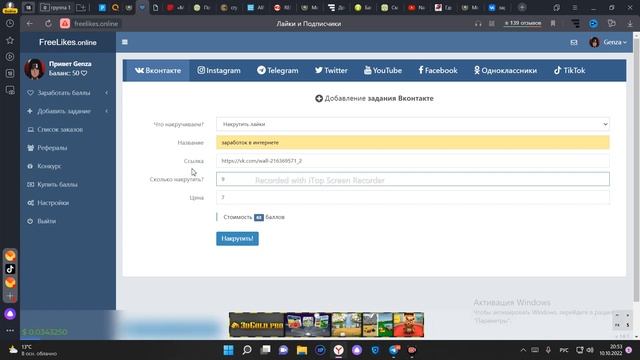Click the FreeLikes.online logo
Image resolution: width=640 pixels, height=360 pixels.
[x=68, y=42]
